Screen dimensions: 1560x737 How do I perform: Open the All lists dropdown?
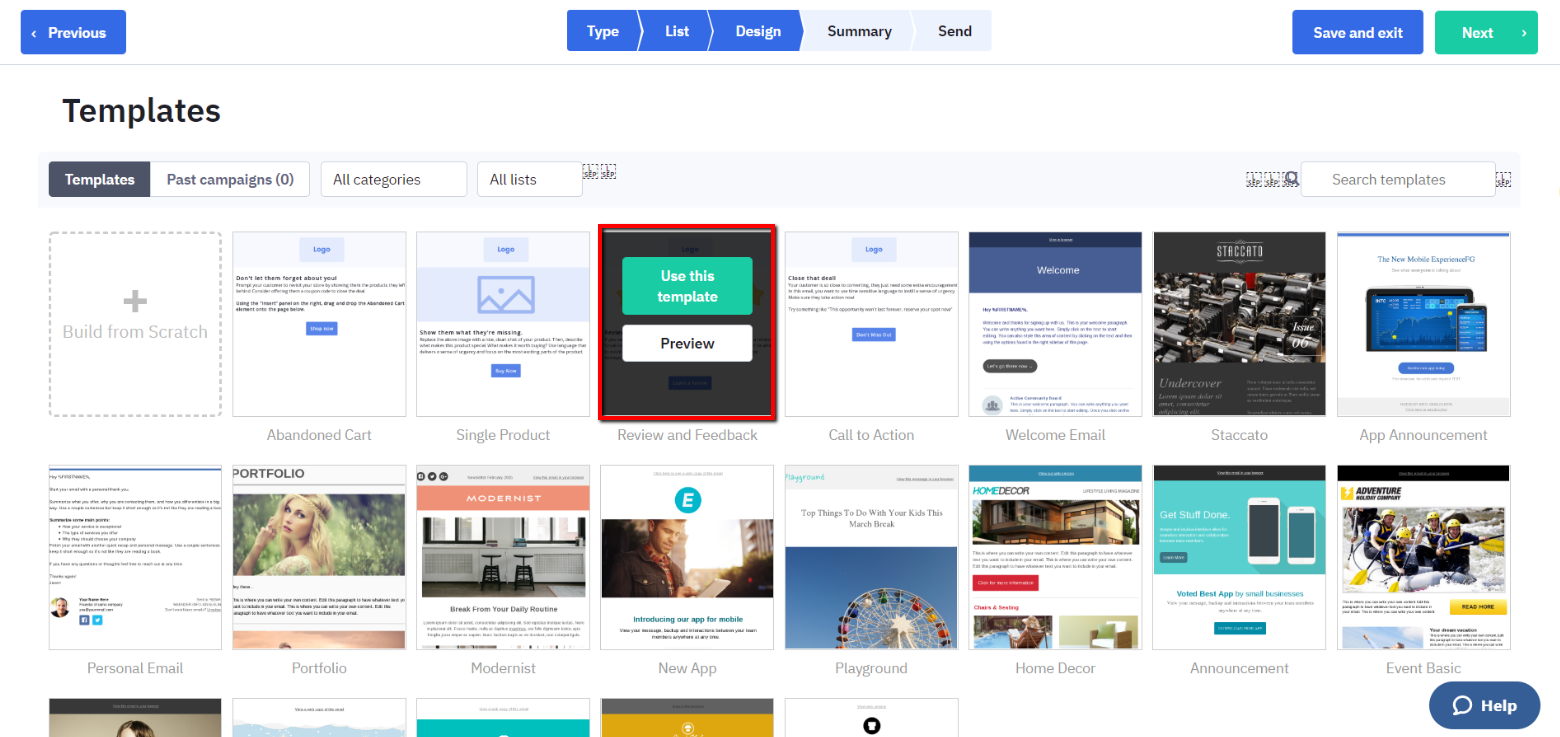(x=529, y=179)
